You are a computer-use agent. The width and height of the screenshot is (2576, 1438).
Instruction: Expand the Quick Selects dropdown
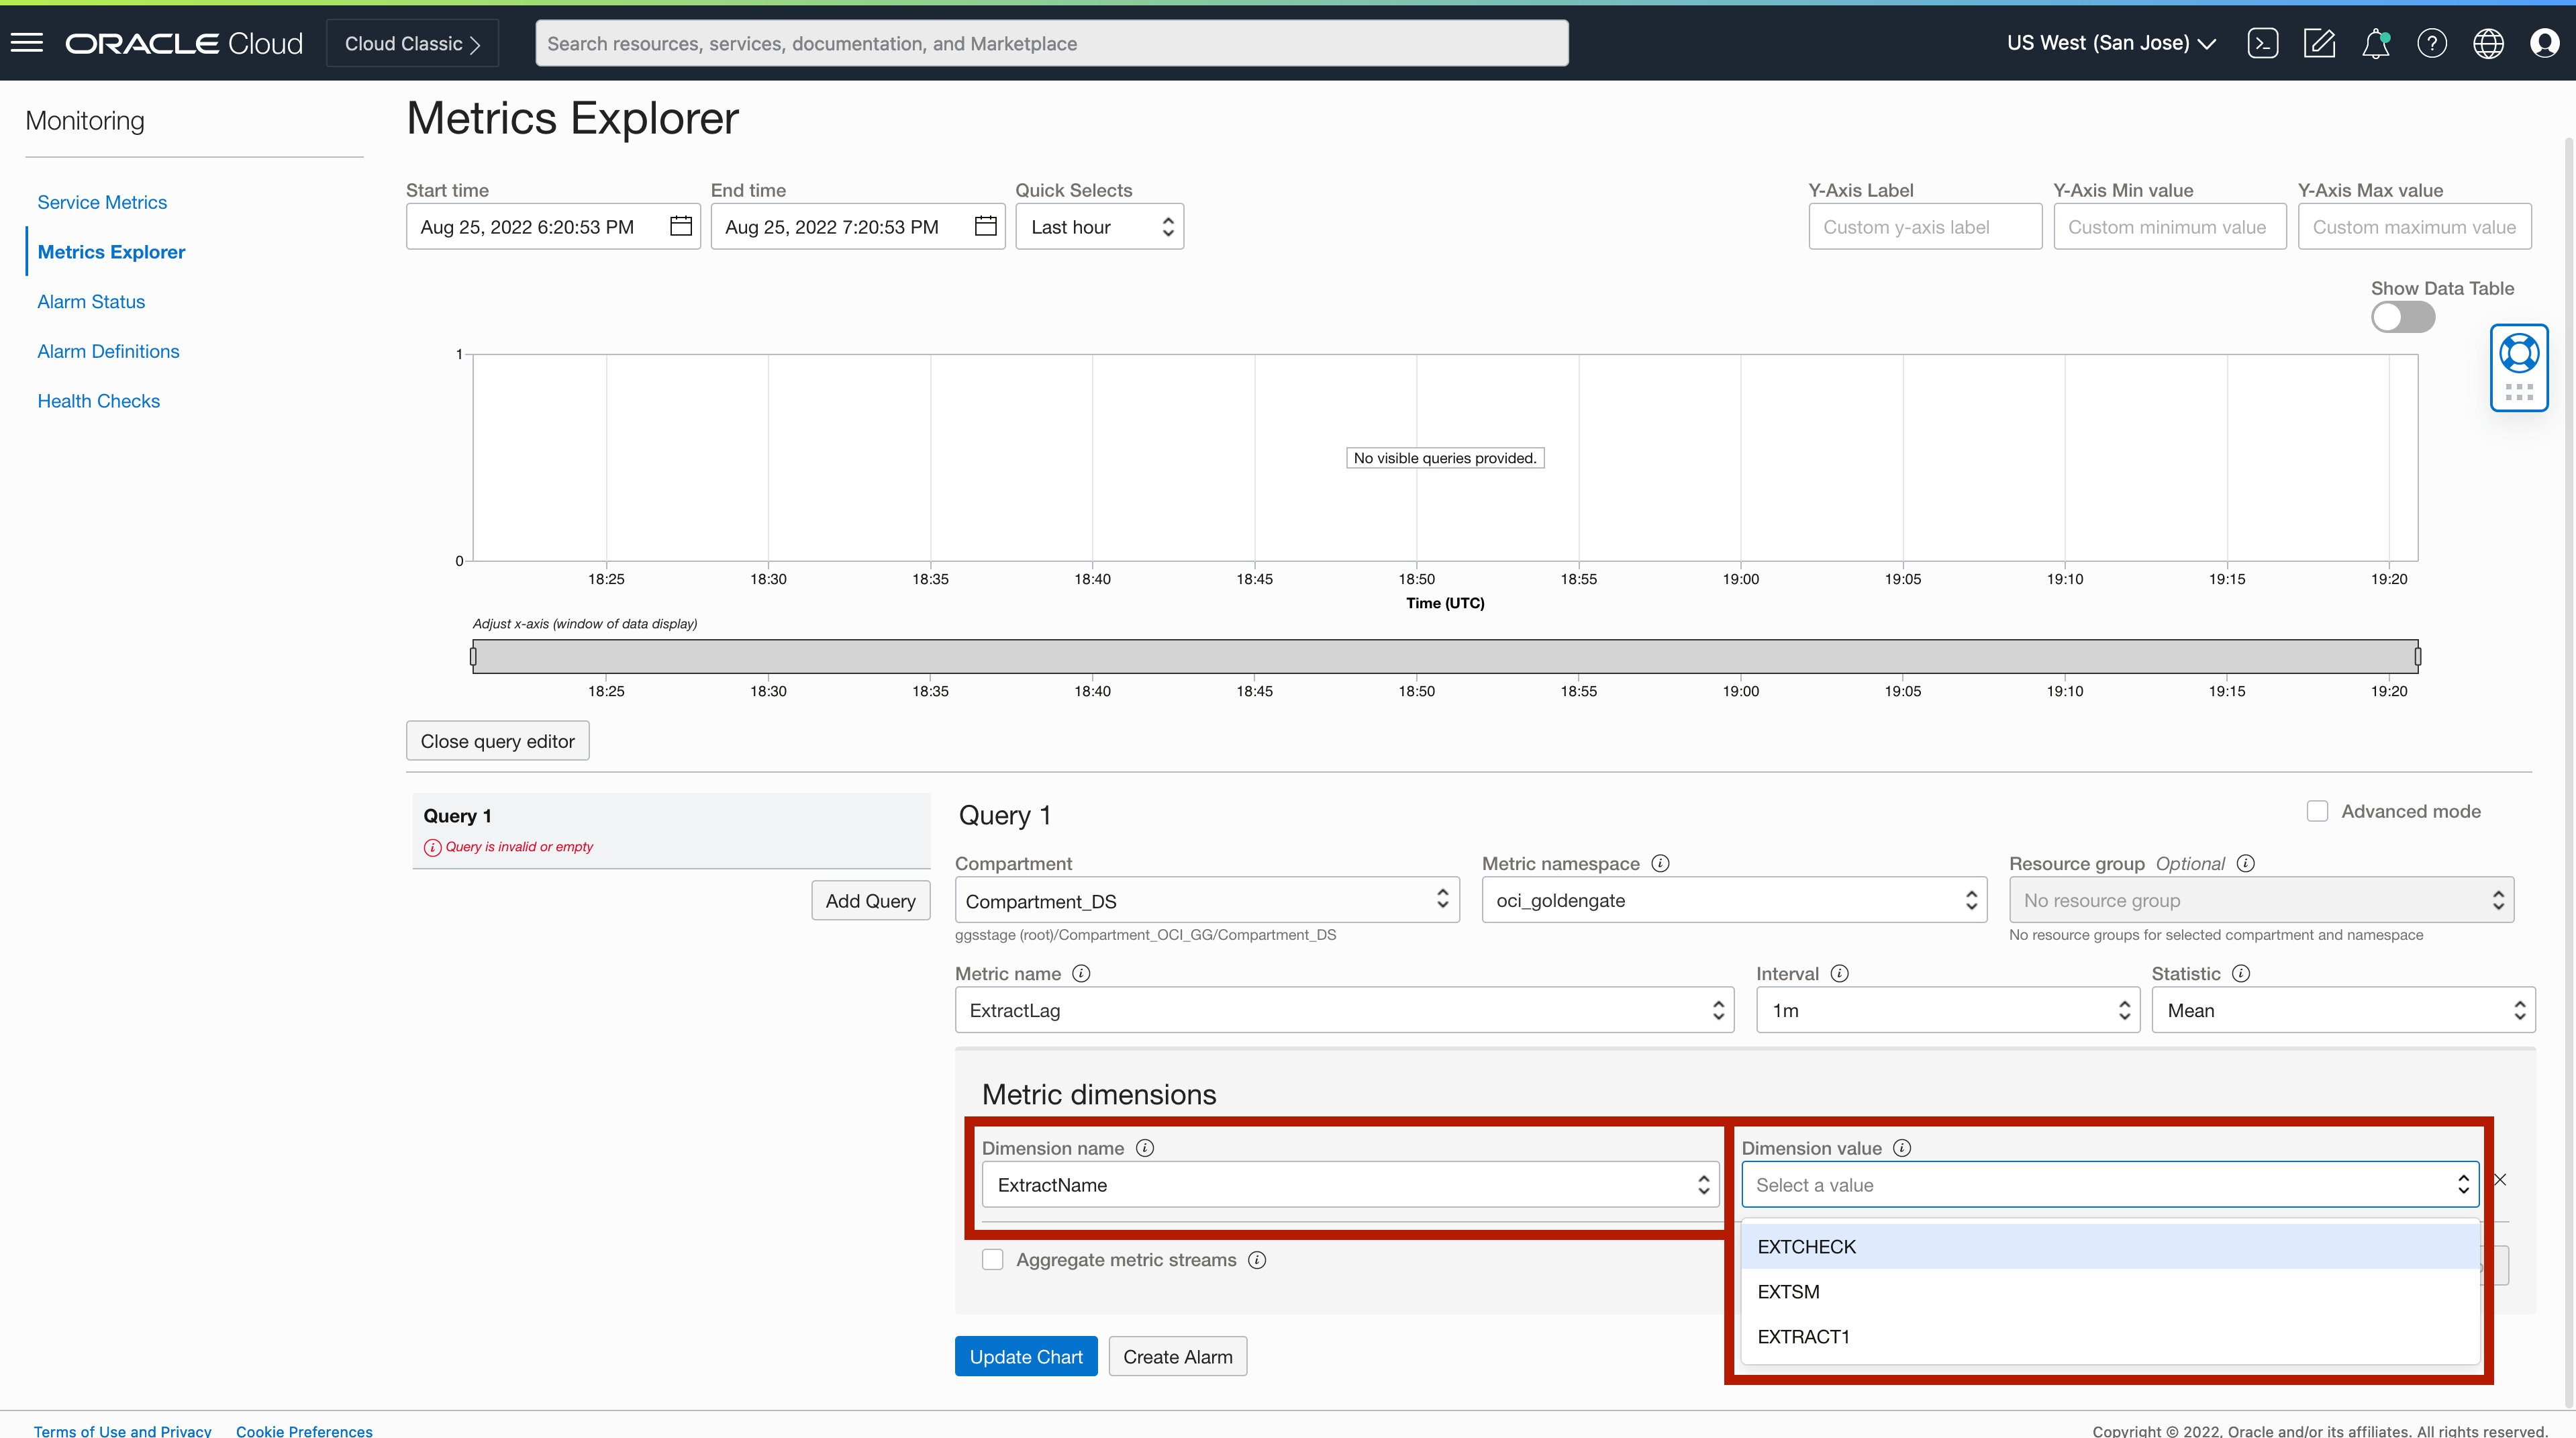pos(1099,227)
